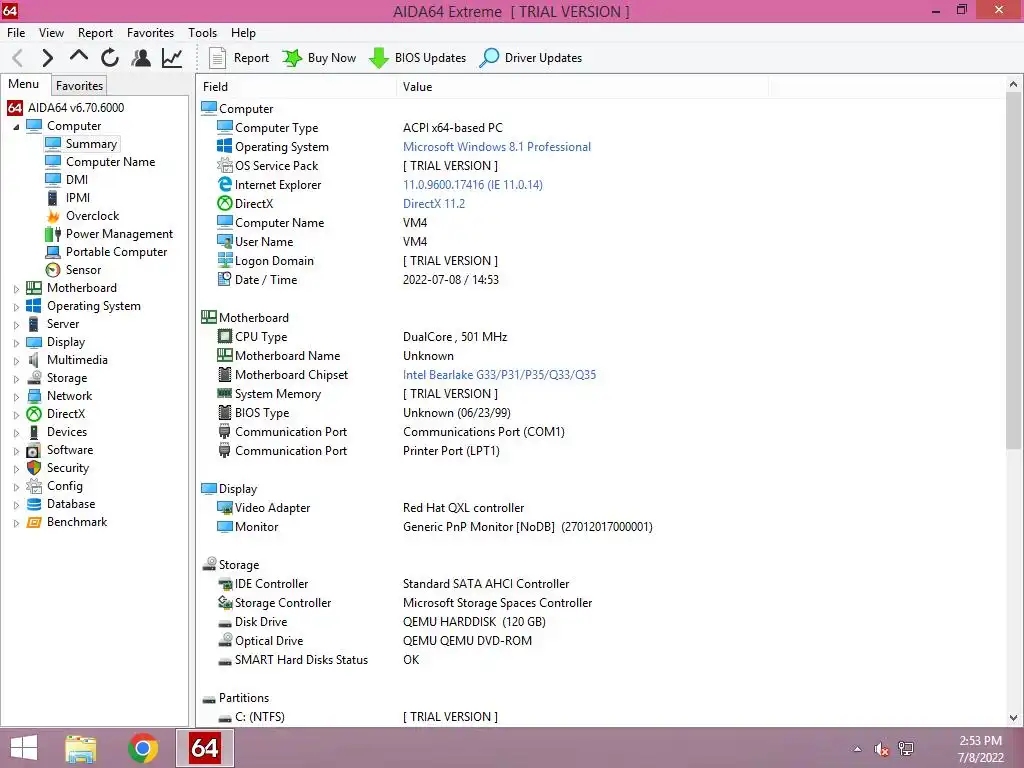
Task: Click the vertical scrollbar down arrow
Action: pos(1014,718)
